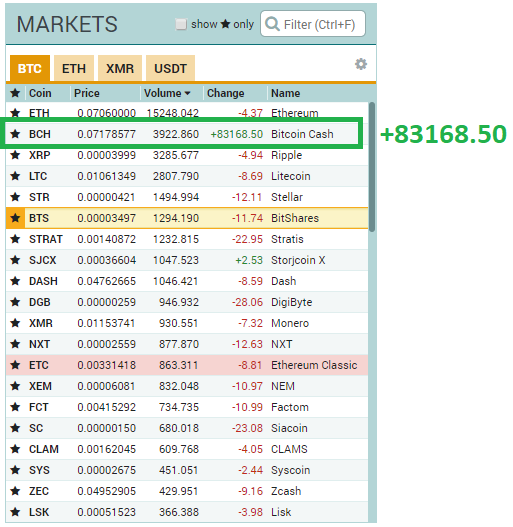This screenshot has height=527, width=513.
Task: Select the Dash name cell
Action: click(x=283, y=281)
